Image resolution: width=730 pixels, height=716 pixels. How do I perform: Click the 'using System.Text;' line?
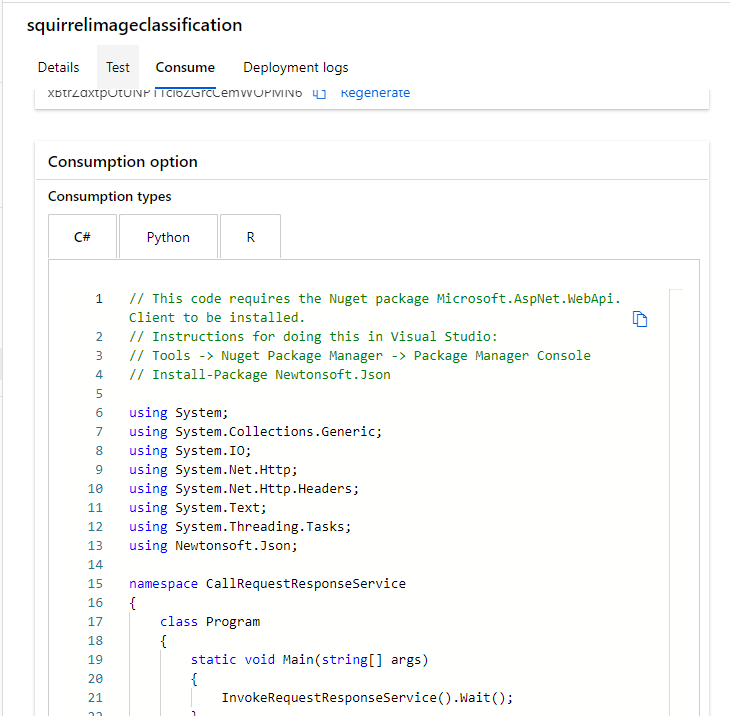tap(198, 507)
